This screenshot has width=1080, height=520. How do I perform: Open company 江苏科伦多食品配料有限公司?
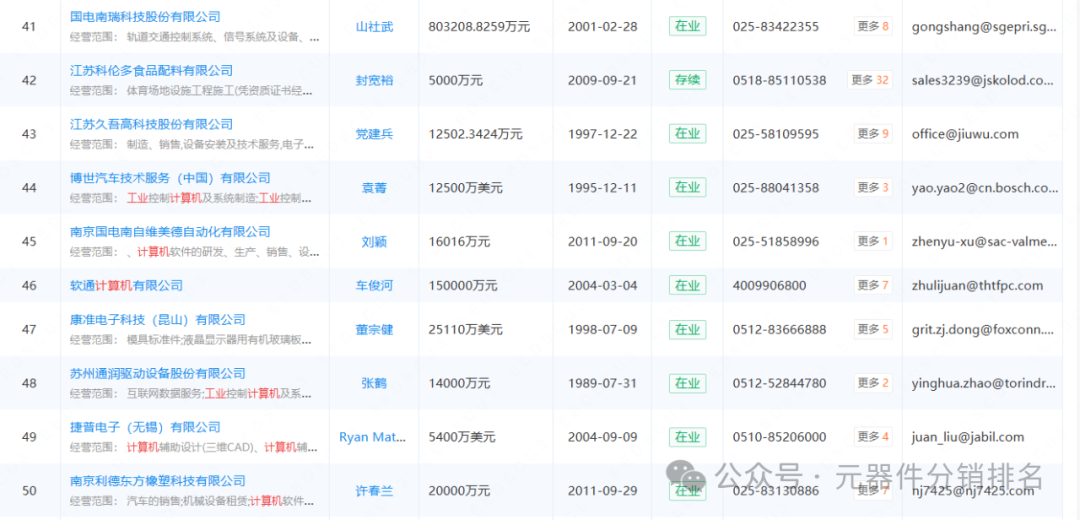coord(152,71)
